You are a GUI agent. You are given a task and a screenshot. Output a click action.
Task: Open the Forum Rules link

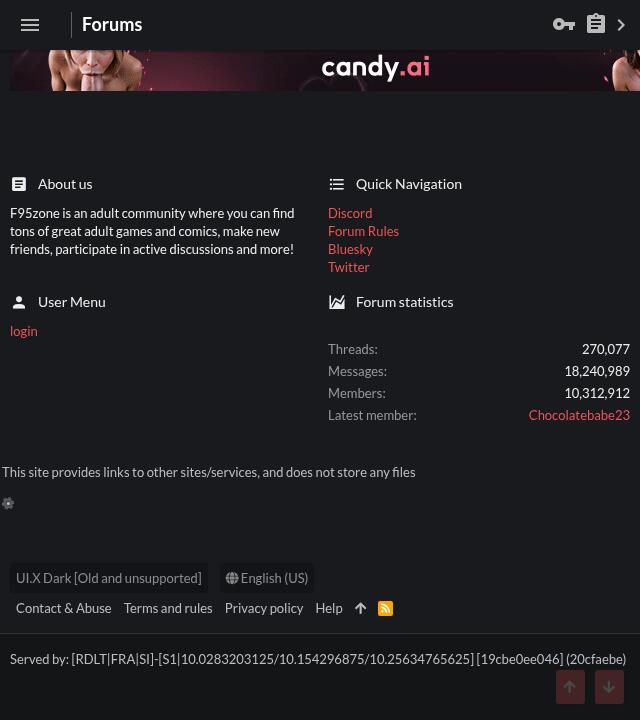click(364, 231)
